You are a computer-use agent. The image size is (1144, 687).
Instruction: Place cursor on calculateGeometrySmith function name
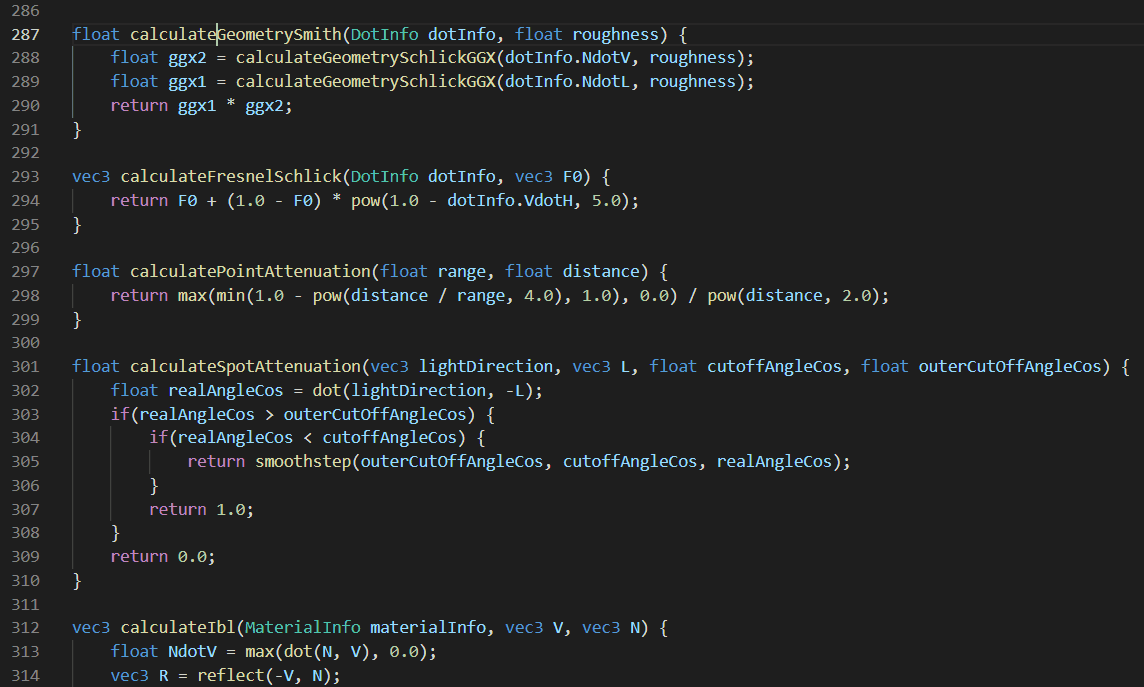236,34
